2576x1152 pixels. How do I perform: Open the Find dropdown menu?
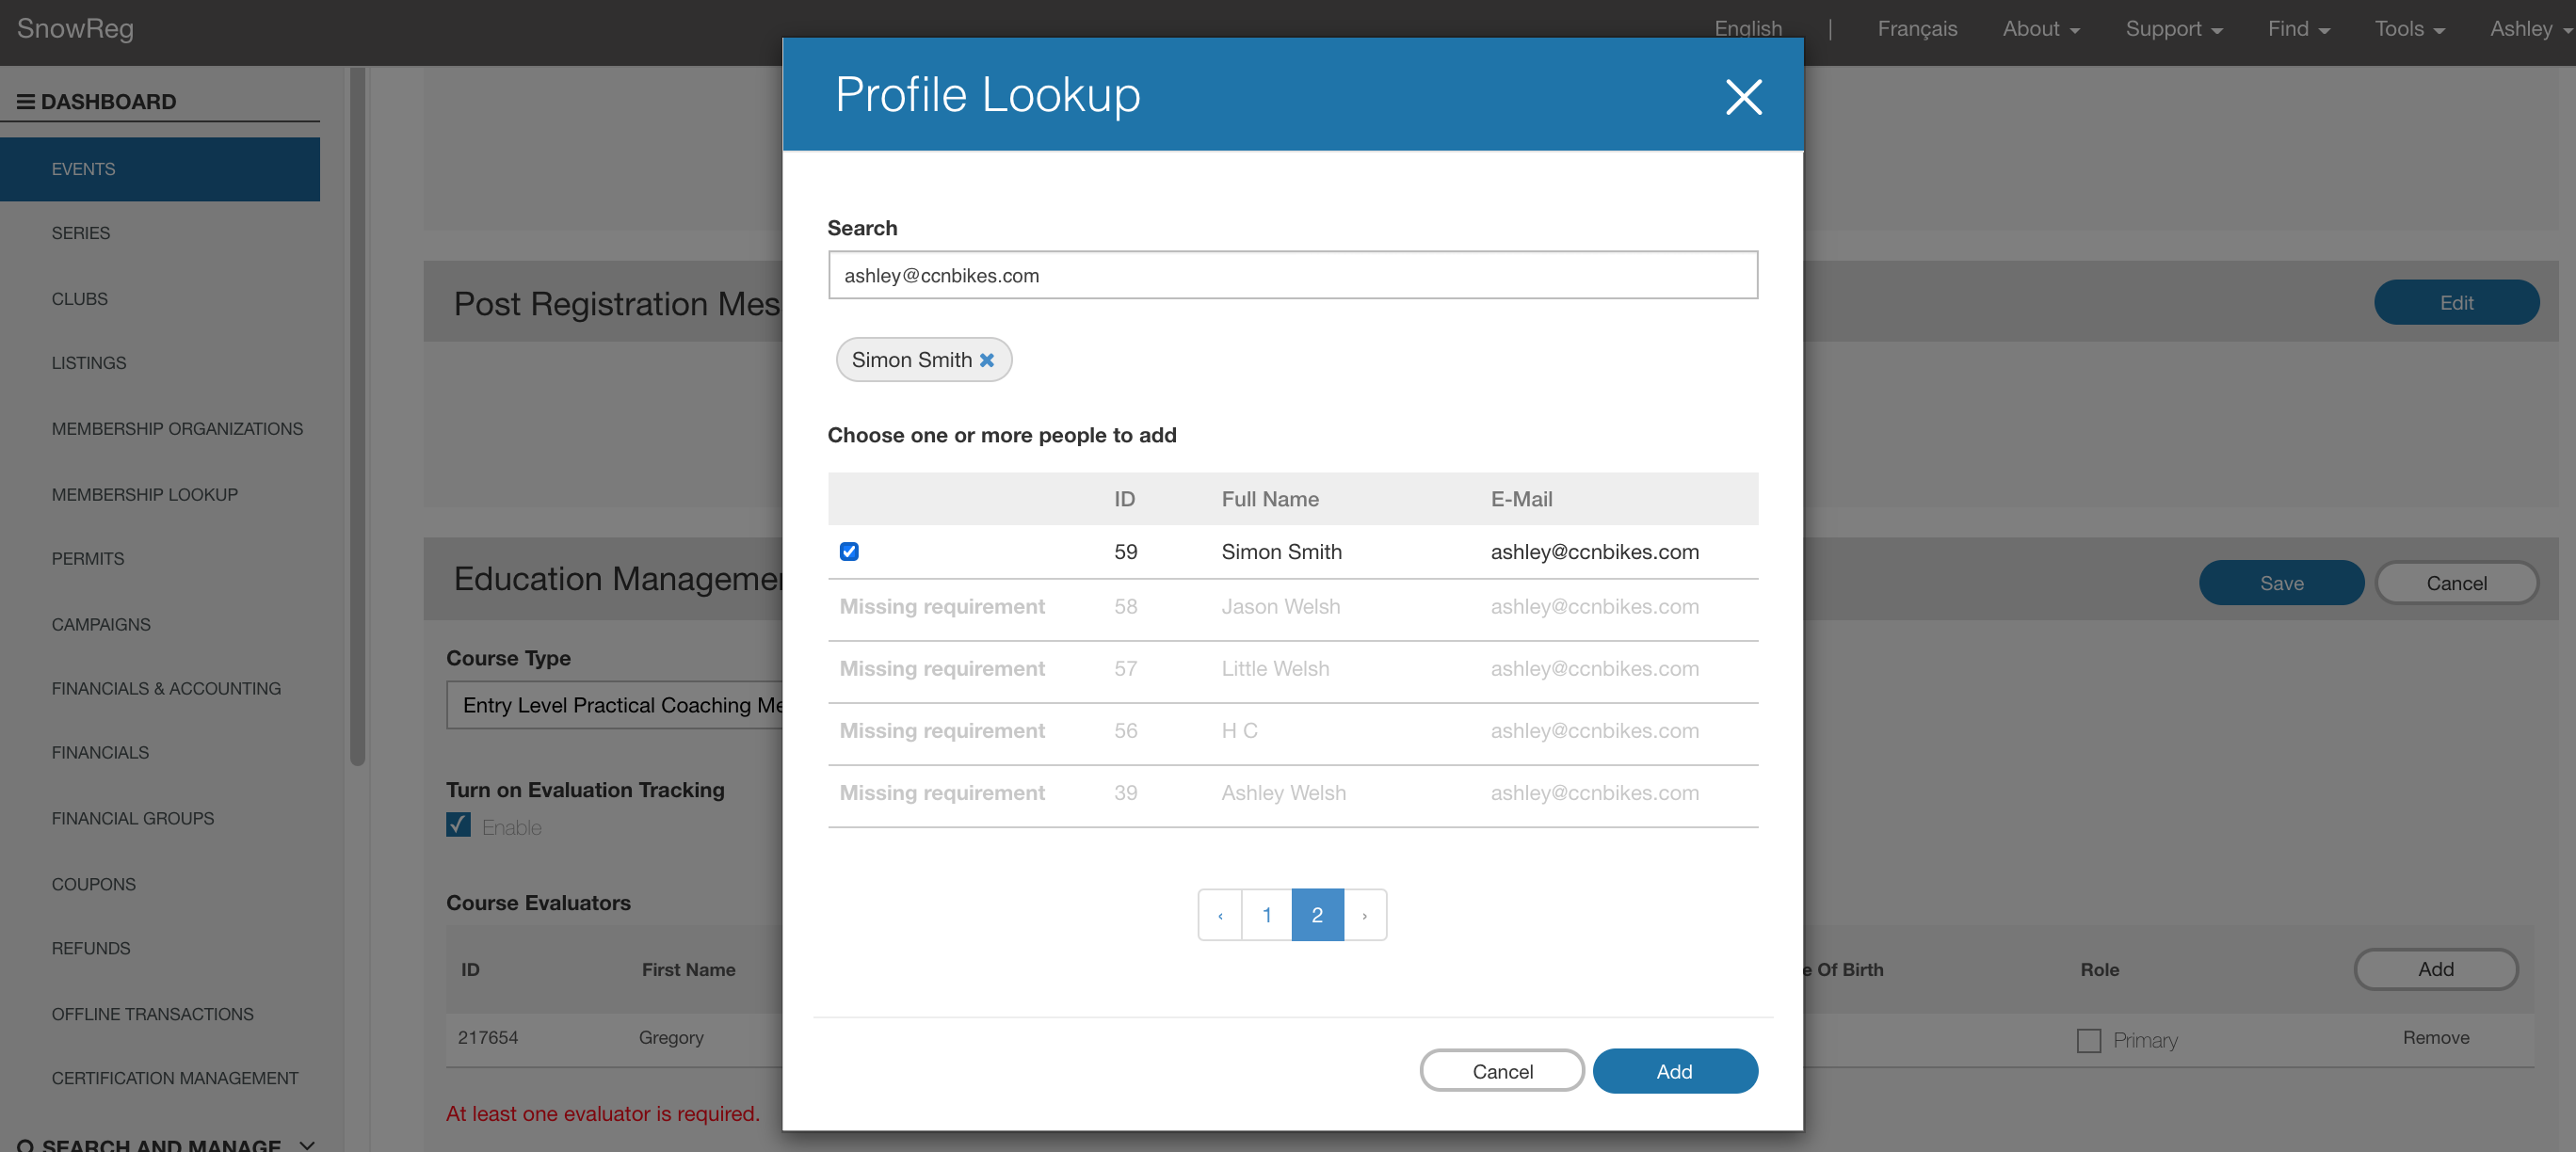click(x=2298, y=29)
